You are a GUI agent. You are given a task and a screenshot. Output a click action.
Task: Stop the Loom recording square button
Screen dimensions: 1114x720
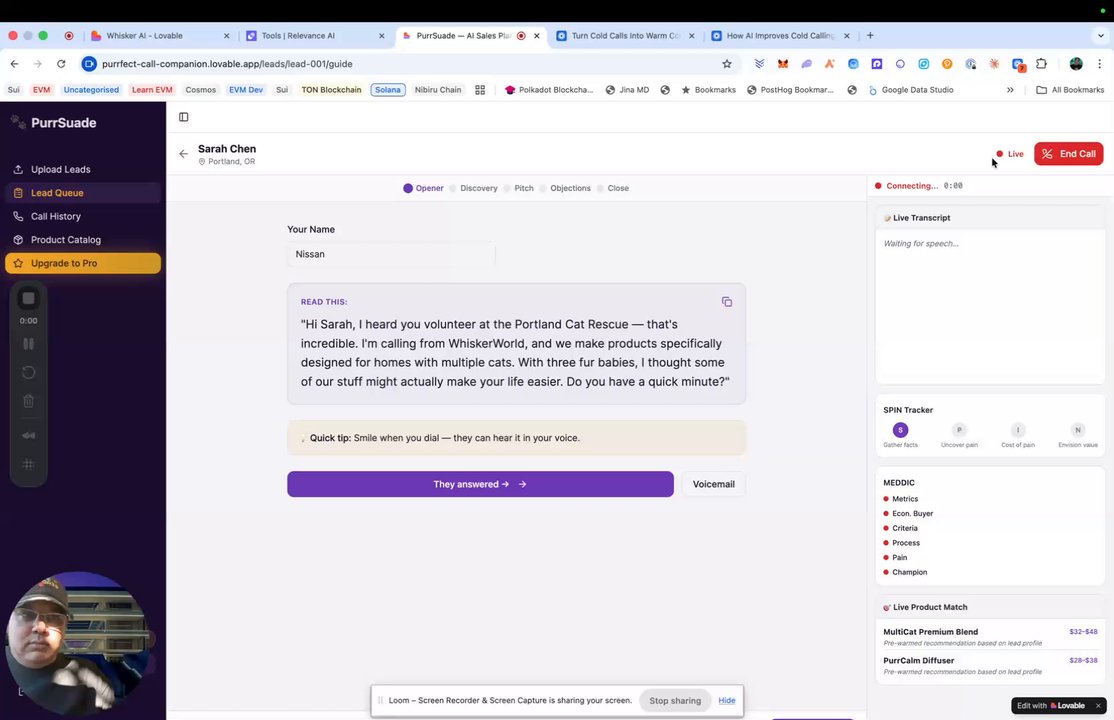click(28, 299)
